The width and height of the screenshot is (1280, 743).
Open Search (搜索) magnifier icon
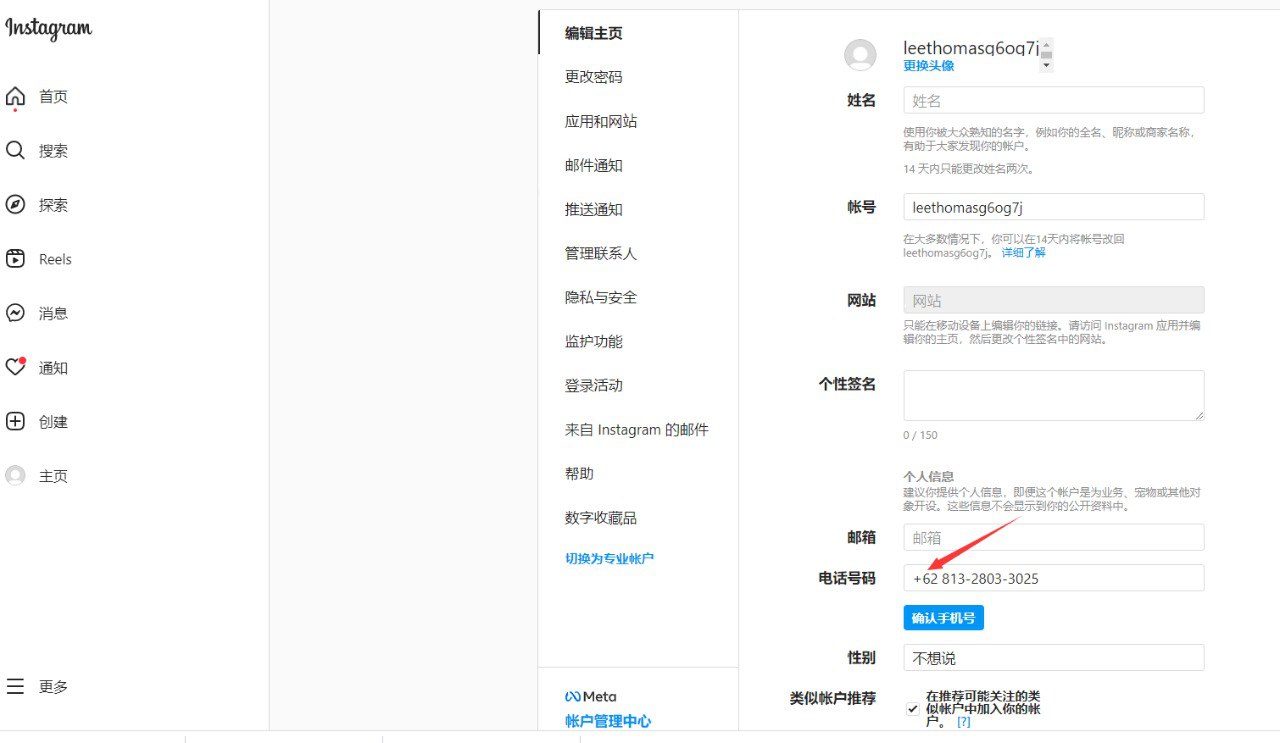pos(15,151)
